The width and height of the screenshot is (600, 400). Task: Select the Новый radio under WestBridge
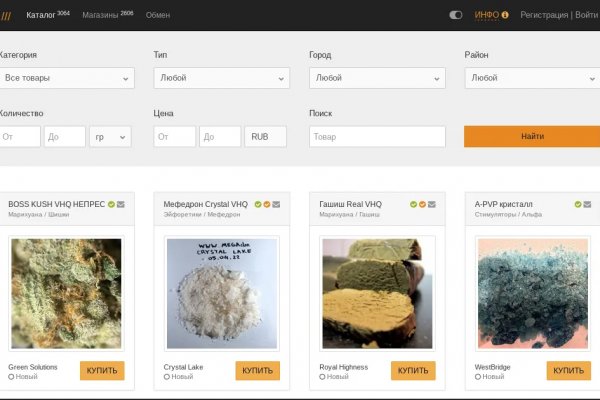tap(478, 377)
